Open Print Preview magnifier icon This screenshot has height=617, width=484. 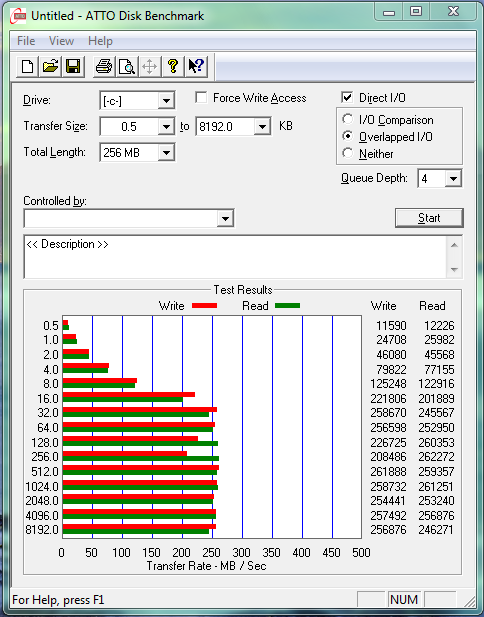click(127, 66)
